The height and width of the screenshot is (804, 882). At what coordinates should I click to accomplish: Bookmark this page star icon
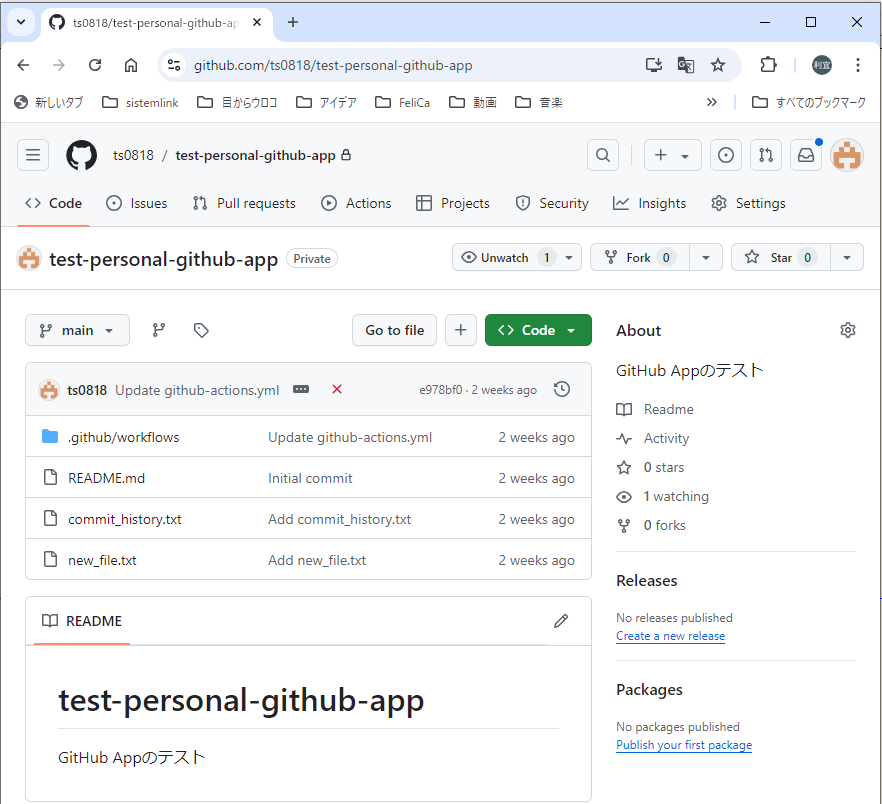tap(718, 65)
